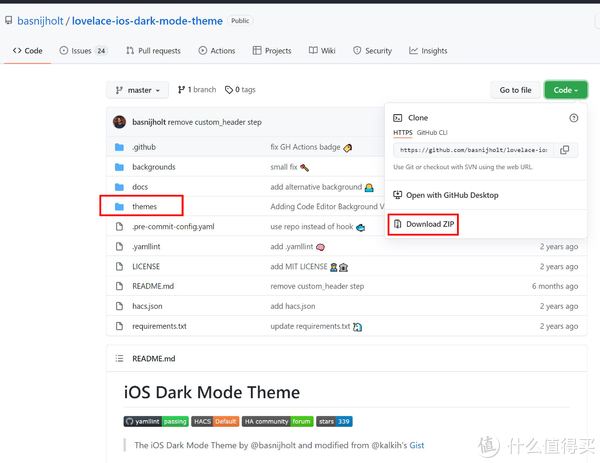Open the .pre-commit-config.yaml file
This screenshot has width=600, height=463.
(x=173, y=227)
